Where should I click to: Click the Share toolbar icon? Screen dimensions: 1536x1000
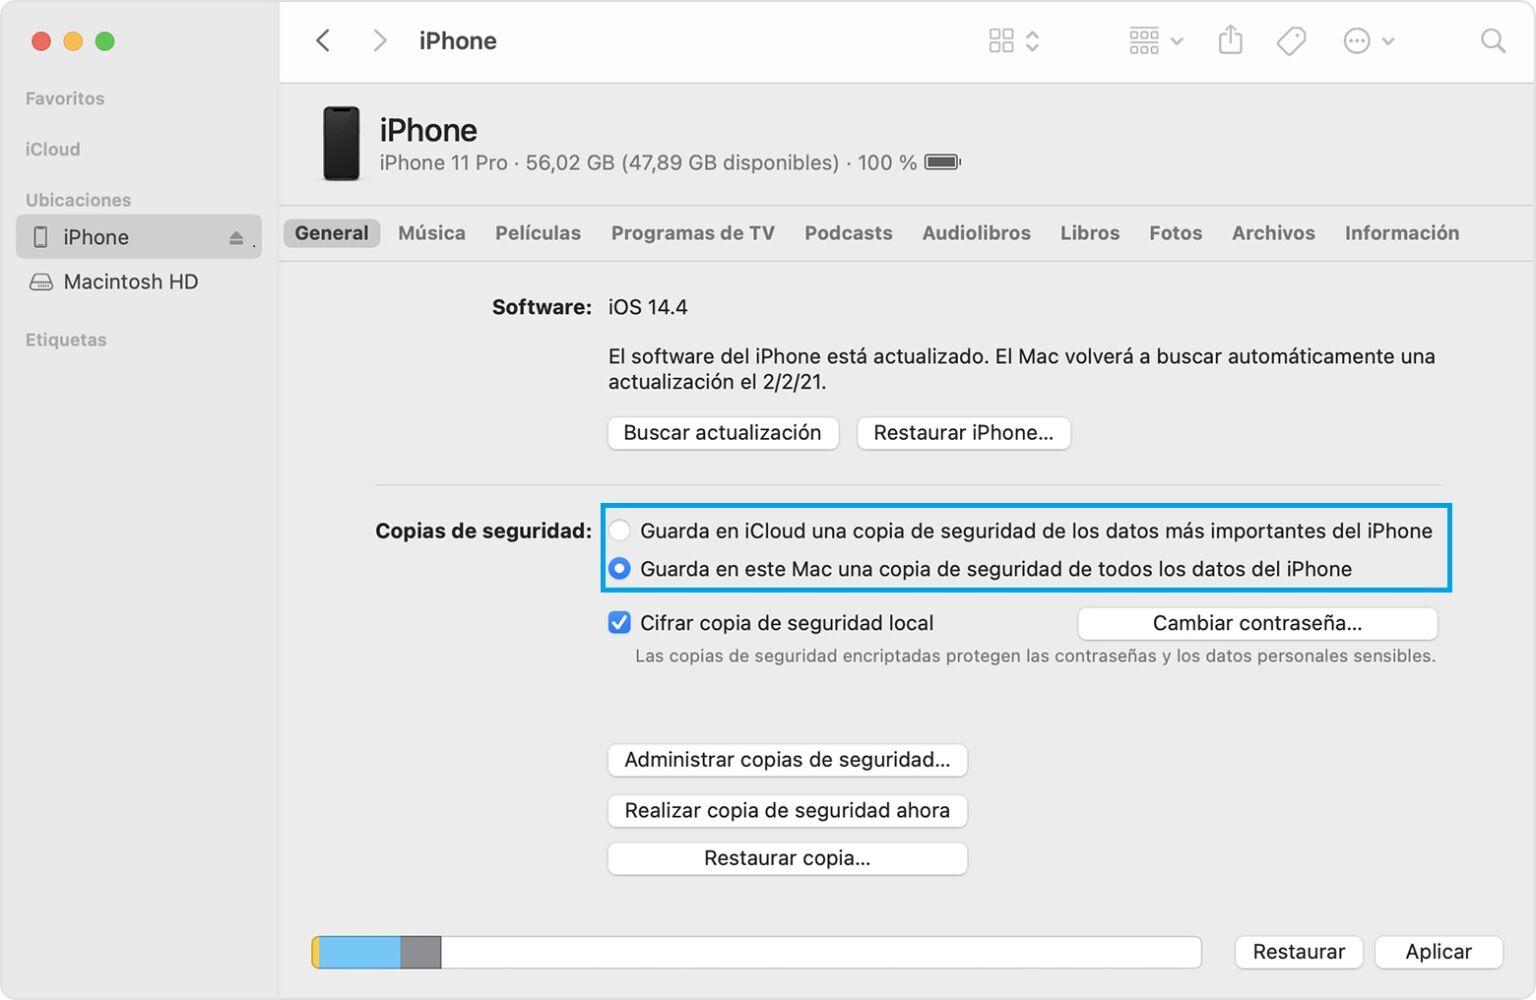[1230, 41]
